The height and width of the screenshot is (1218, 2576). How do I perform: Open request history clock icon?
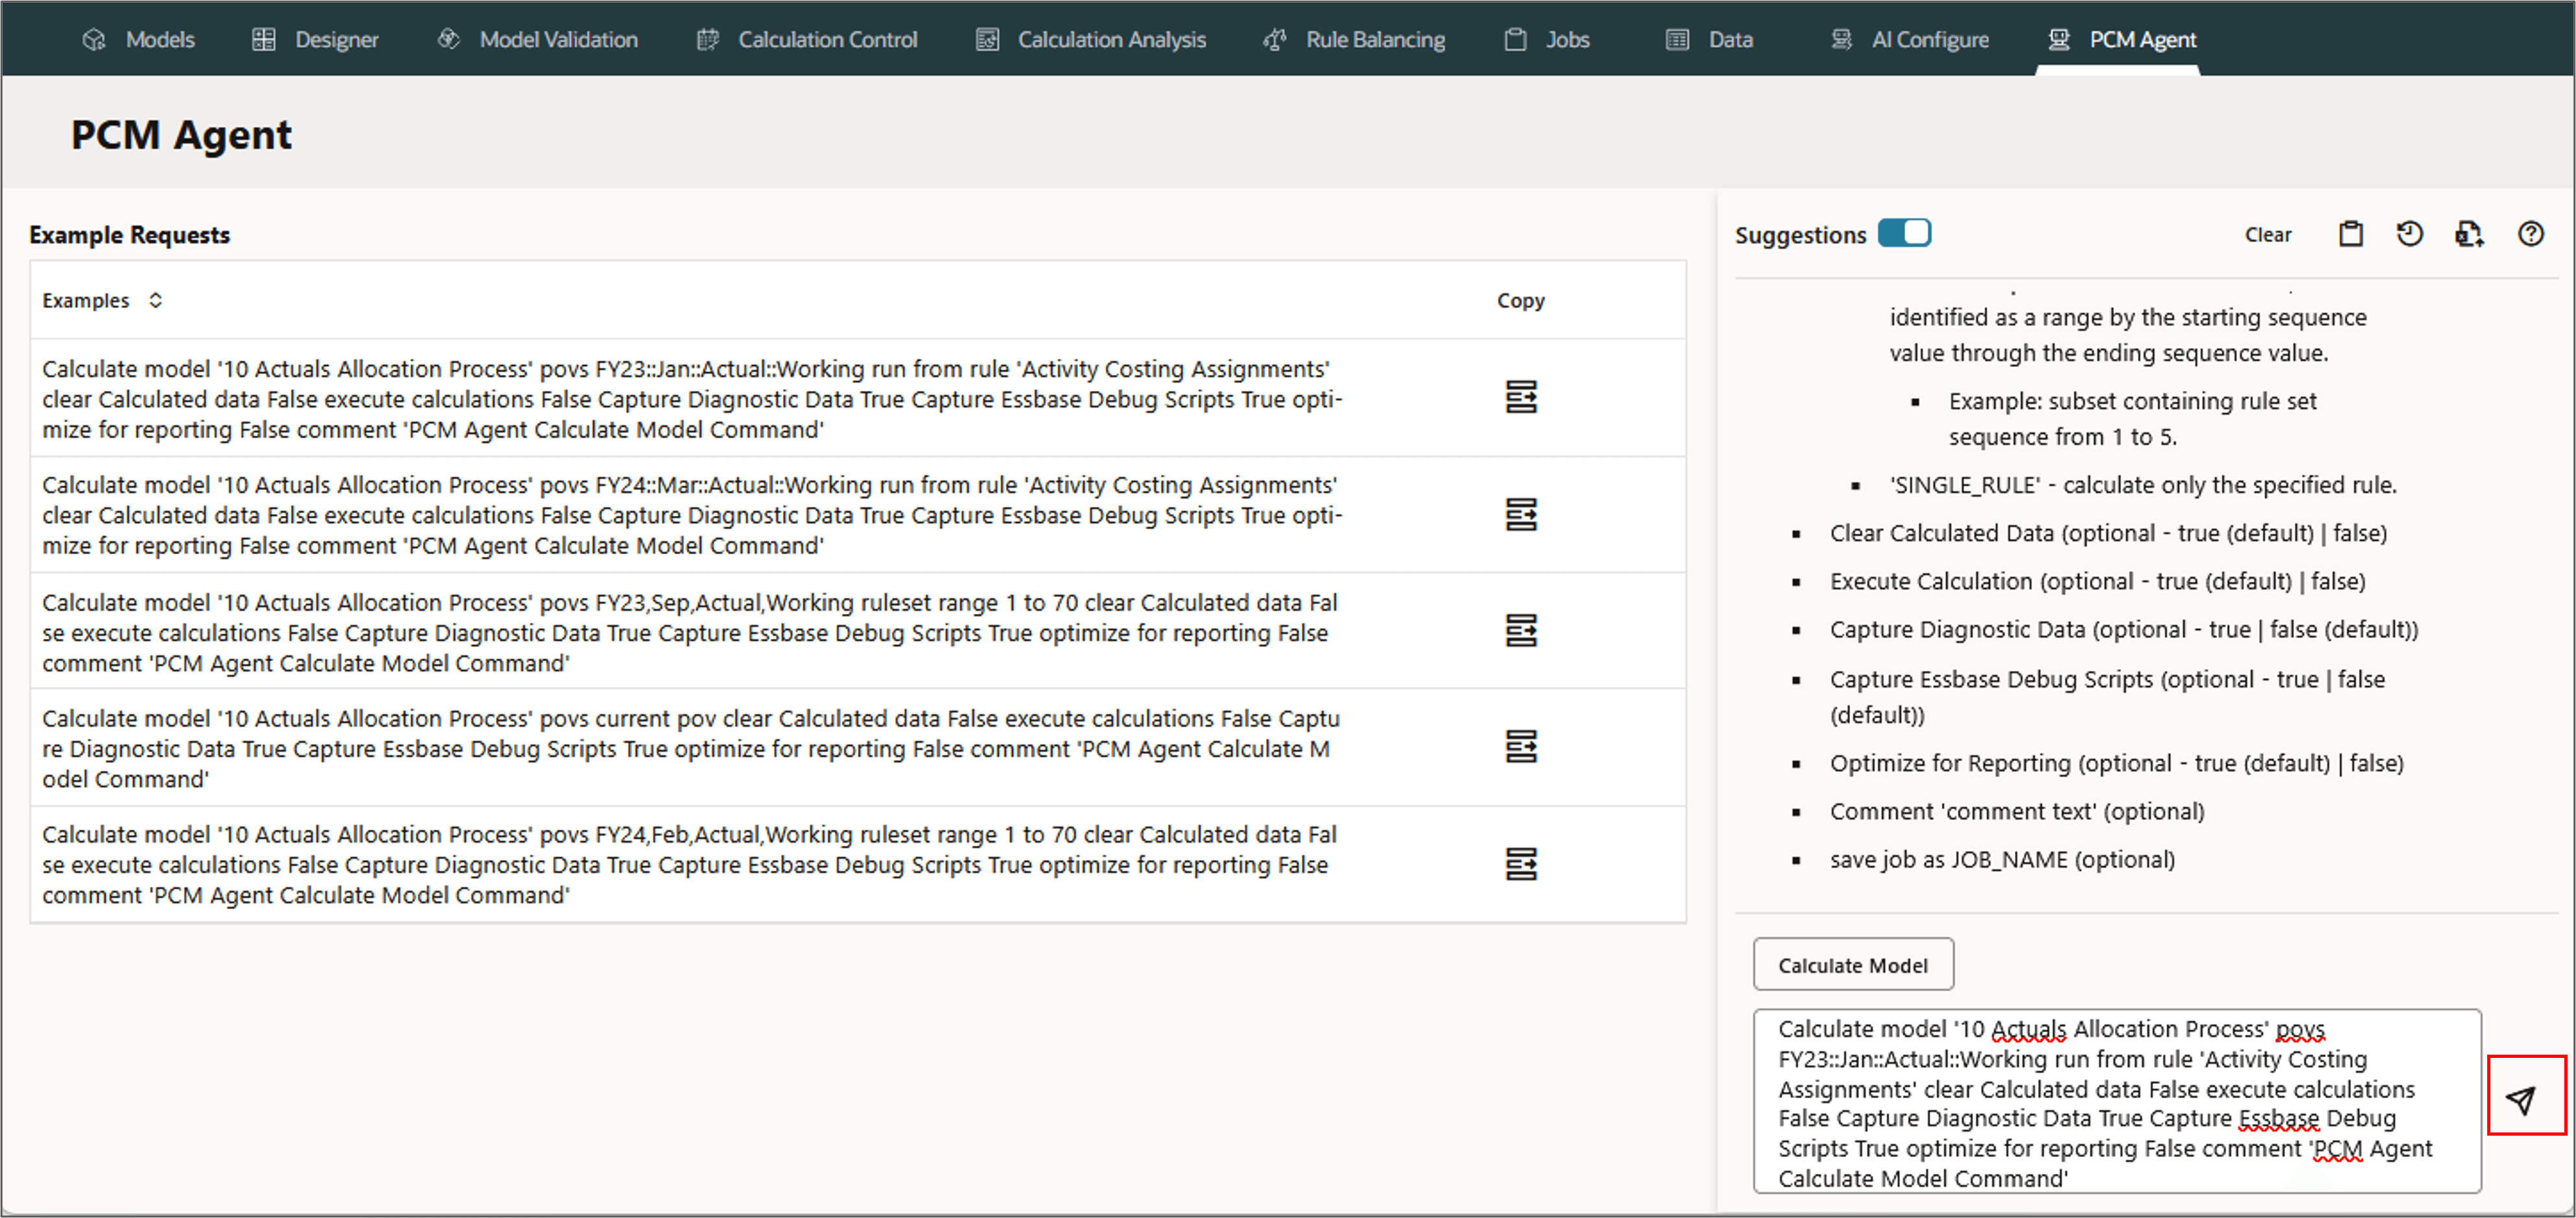[2409, 234]
